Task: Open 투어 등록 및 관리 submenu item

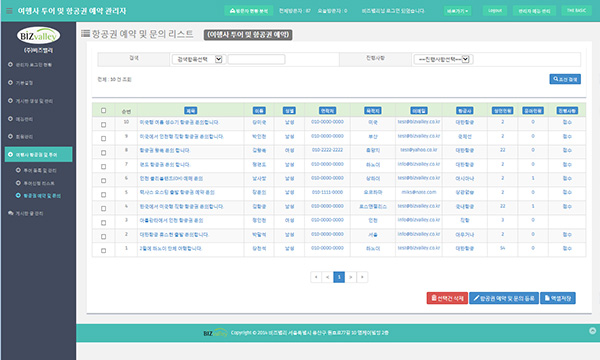Action: click(x=40, y=170)
